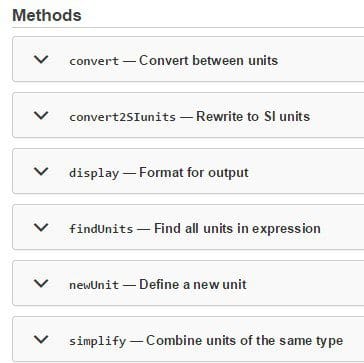Select the convert2SIunits method name

coord(122,117)
